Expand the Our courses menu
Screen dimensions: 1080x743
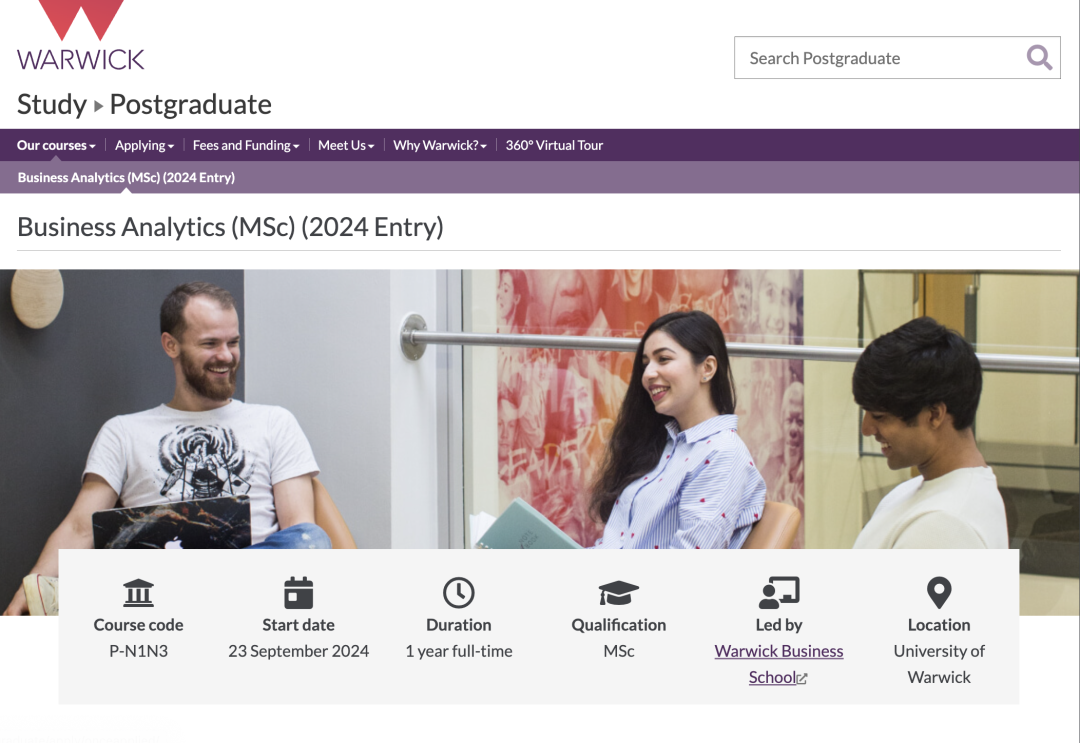[56, 145]
